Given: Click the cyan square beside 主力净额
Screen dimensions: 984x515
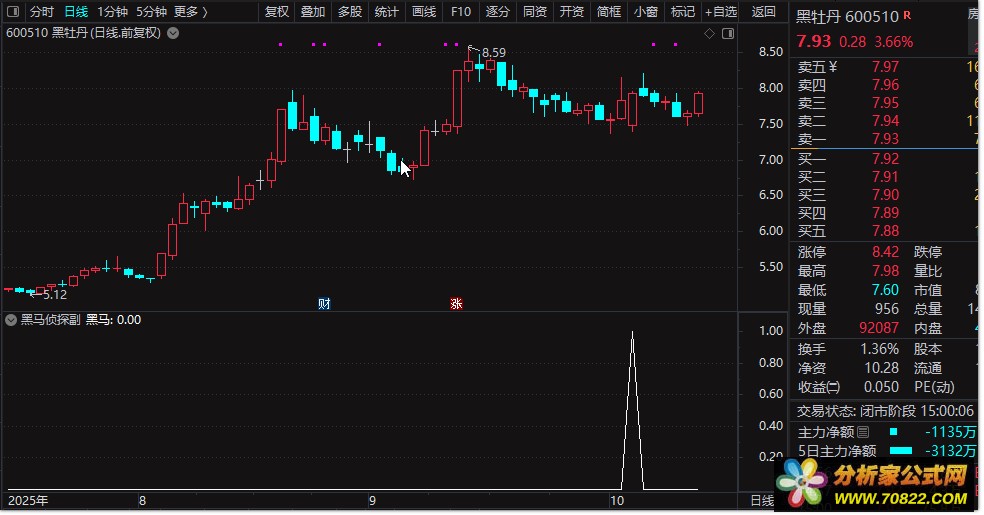Looking at the screenshot, I should (x=893, y=432).
